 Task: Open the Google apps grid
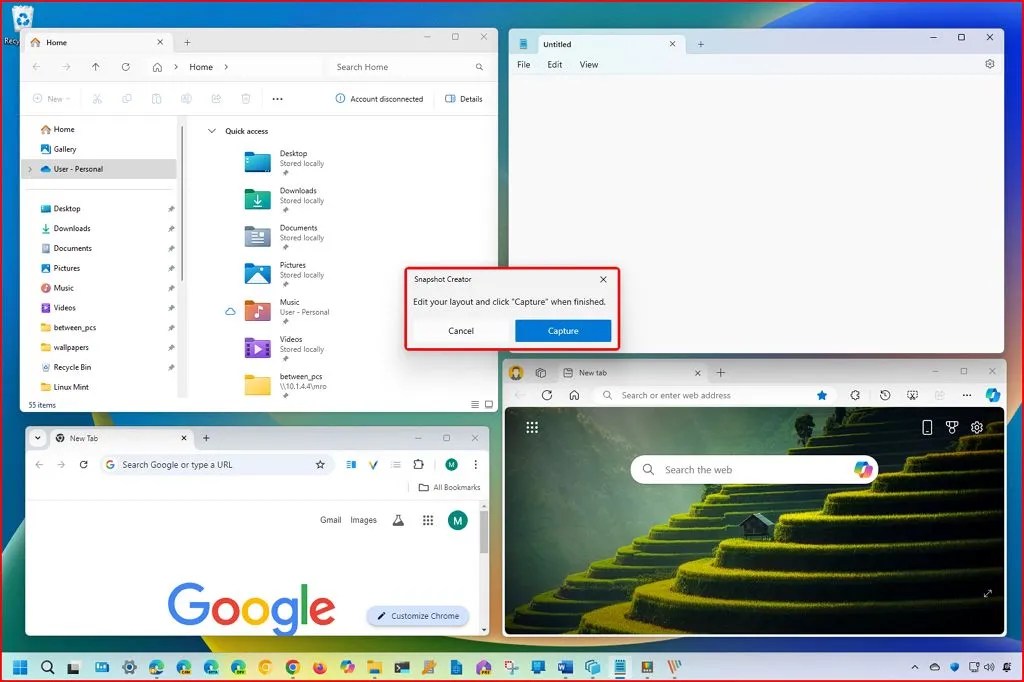click(x=428, y=520)
